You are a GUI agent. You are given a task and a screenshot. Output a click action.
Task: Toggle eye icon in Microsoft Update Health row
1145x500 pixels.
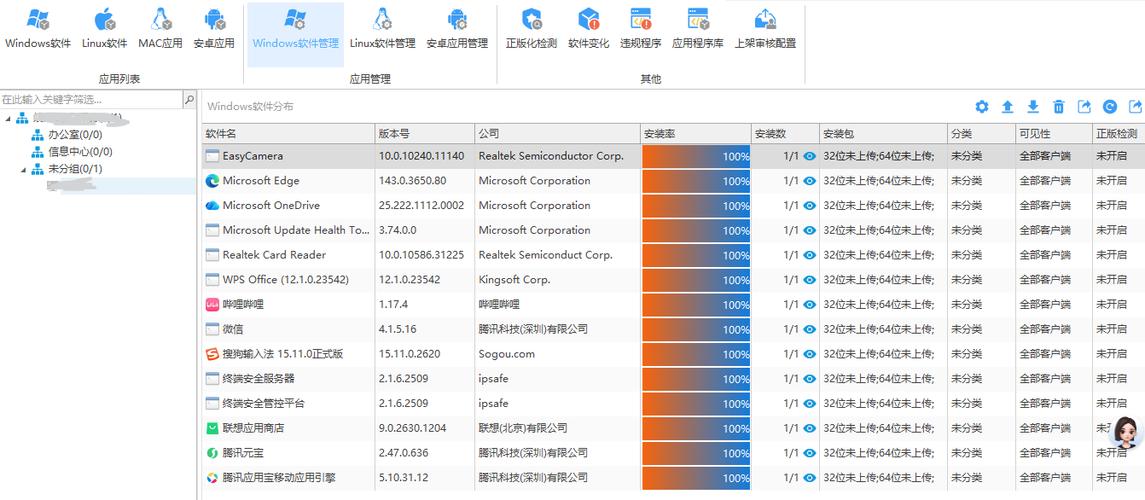809,230
